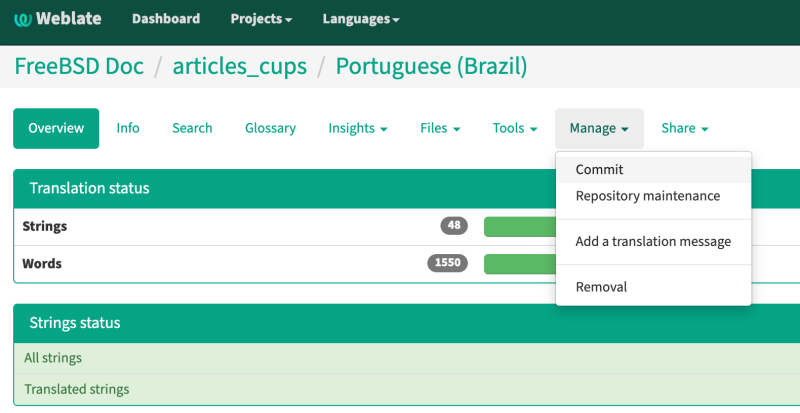Viewport: 800px width, 413px height.
Task: Open the FreeBSD Doc breadcrumb link
Action: point(79,66)
